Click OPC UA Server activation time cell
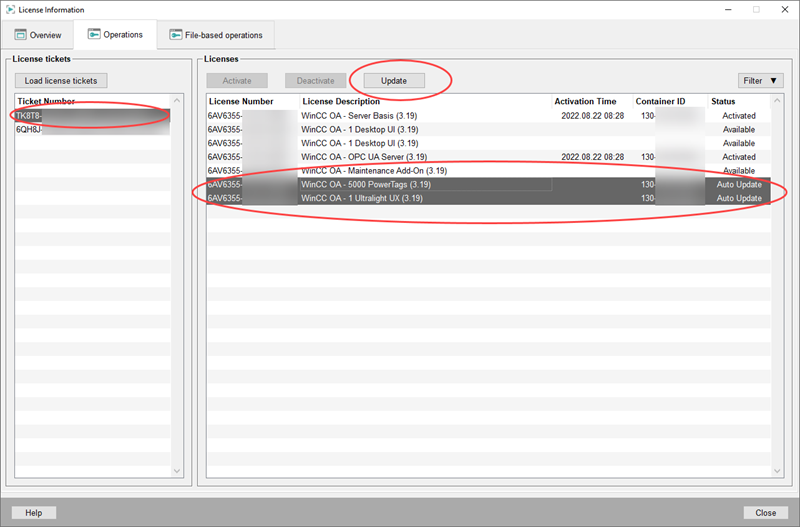Screen dimensions: 800x527 592,157
